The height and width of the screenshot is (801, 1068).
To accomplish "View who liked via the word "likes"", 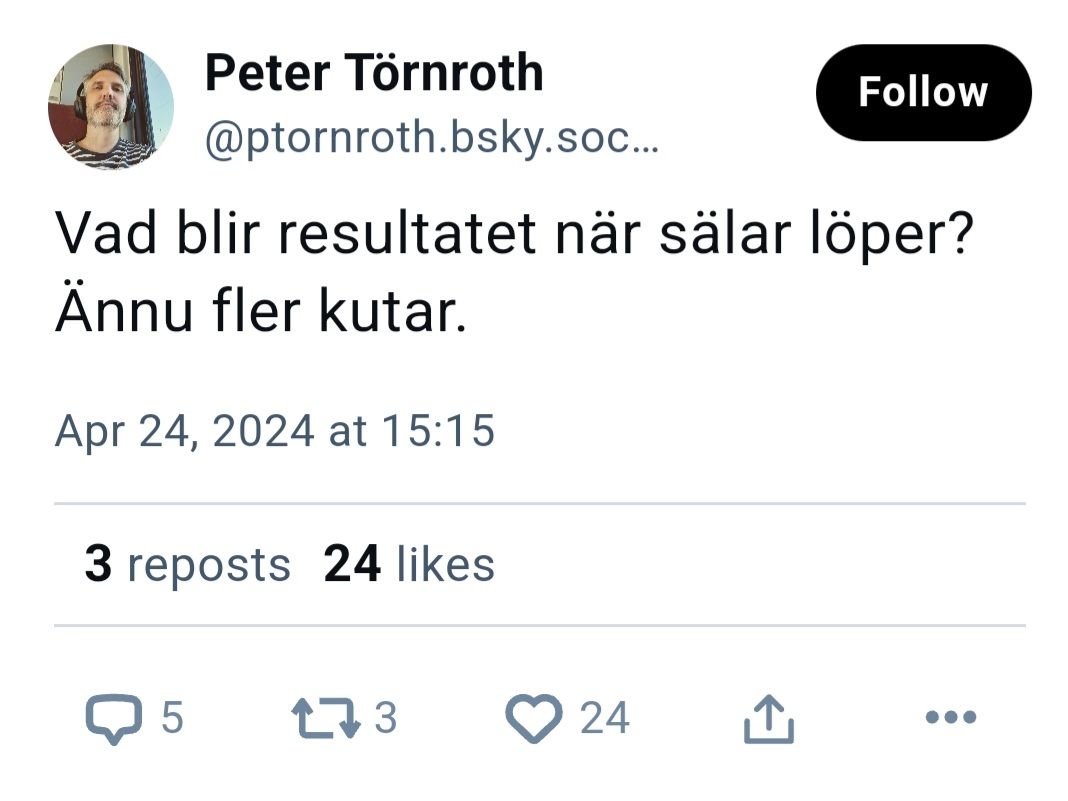I will click(x=445, y=565).
